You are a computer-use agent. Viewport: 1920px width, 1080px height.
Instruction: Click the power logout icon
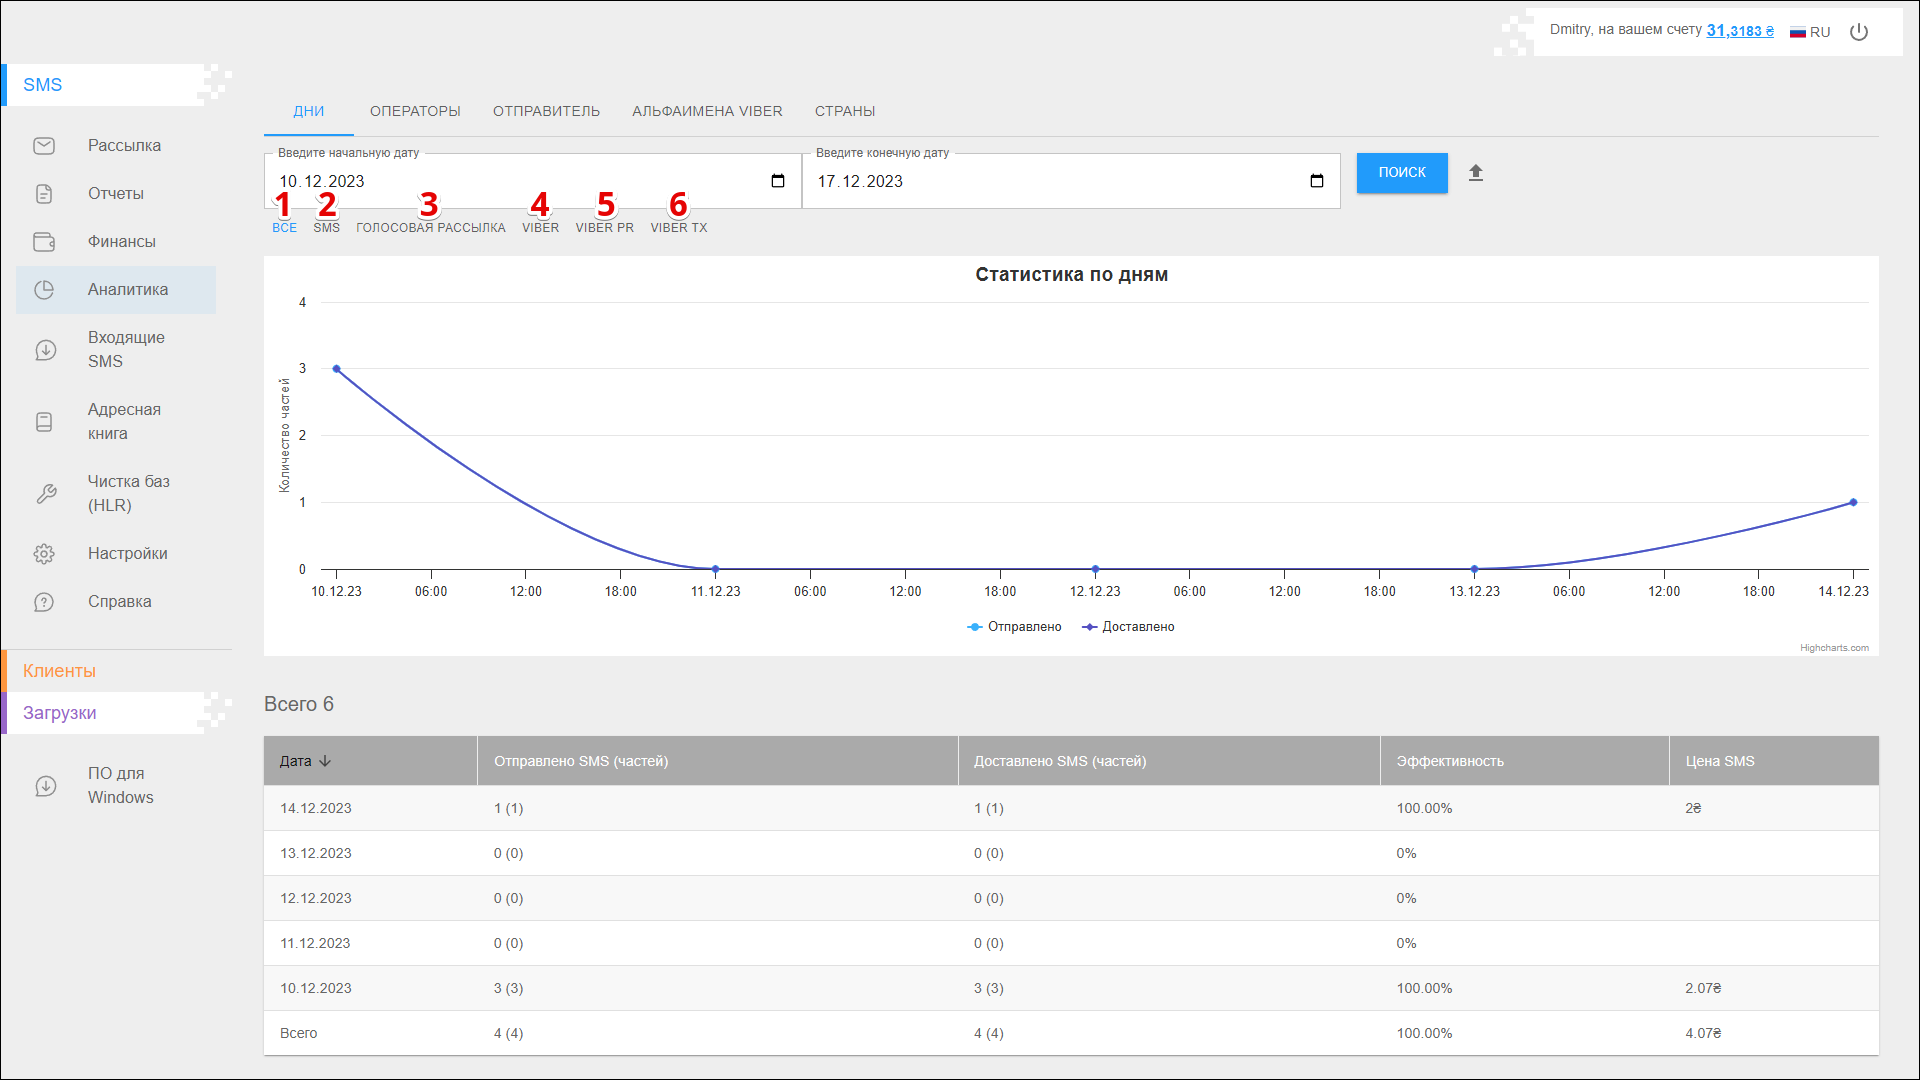tap(1859, 32)
